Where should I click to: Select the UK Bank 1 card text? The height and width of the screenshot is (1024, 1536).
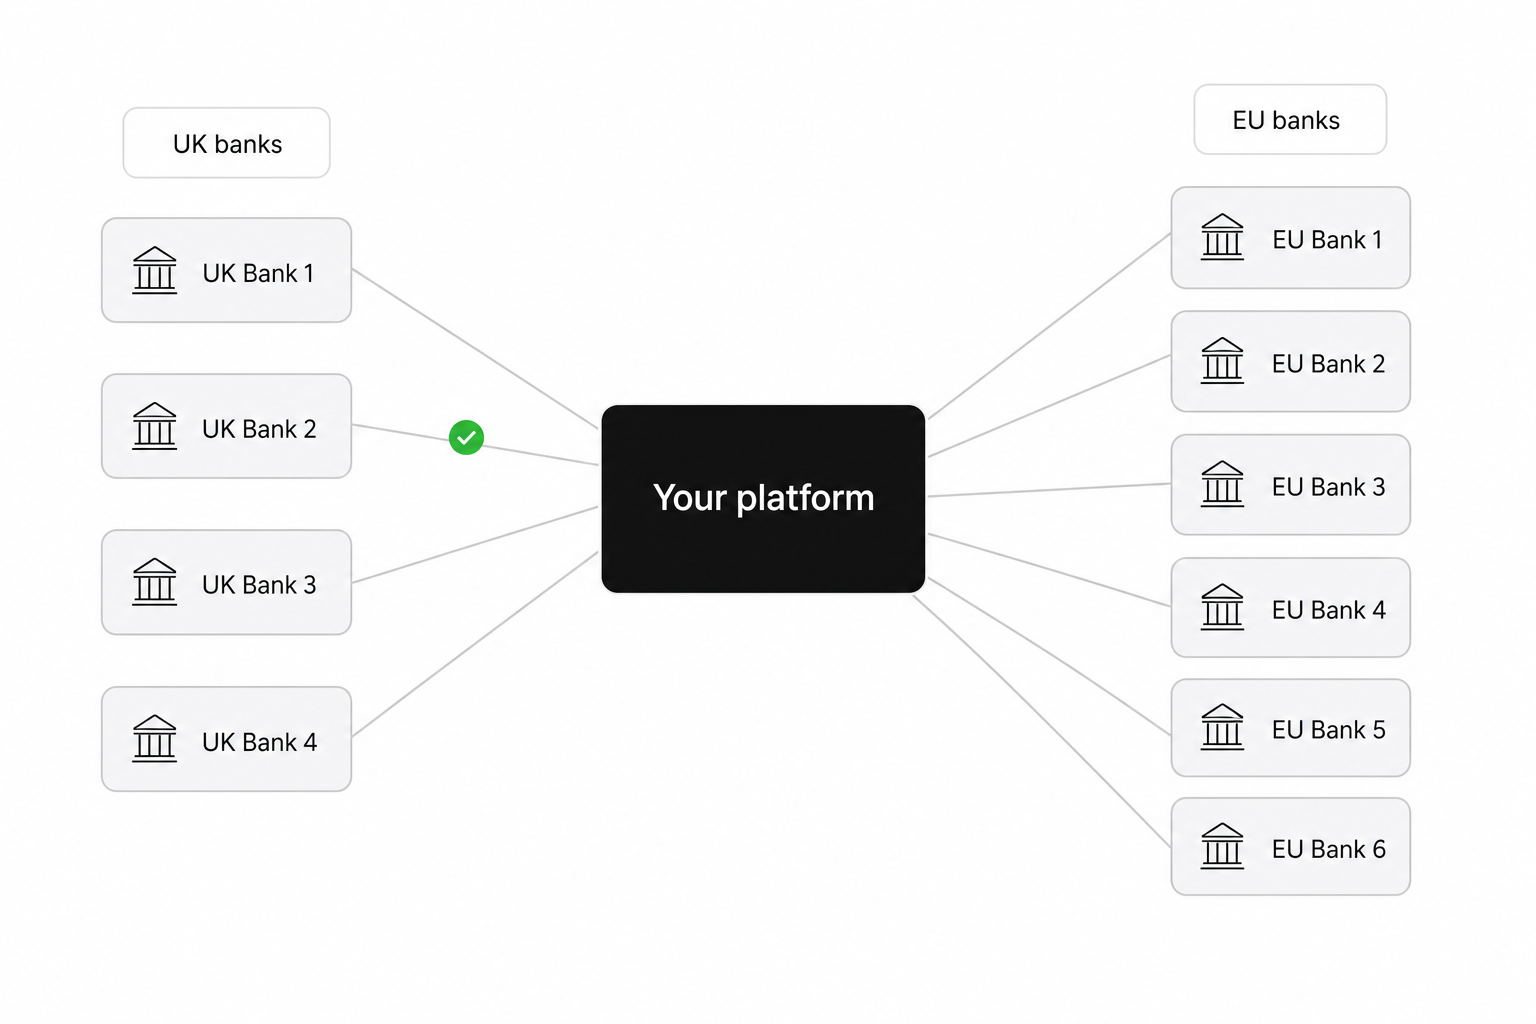pyautogui.click(x=258, y=273)
